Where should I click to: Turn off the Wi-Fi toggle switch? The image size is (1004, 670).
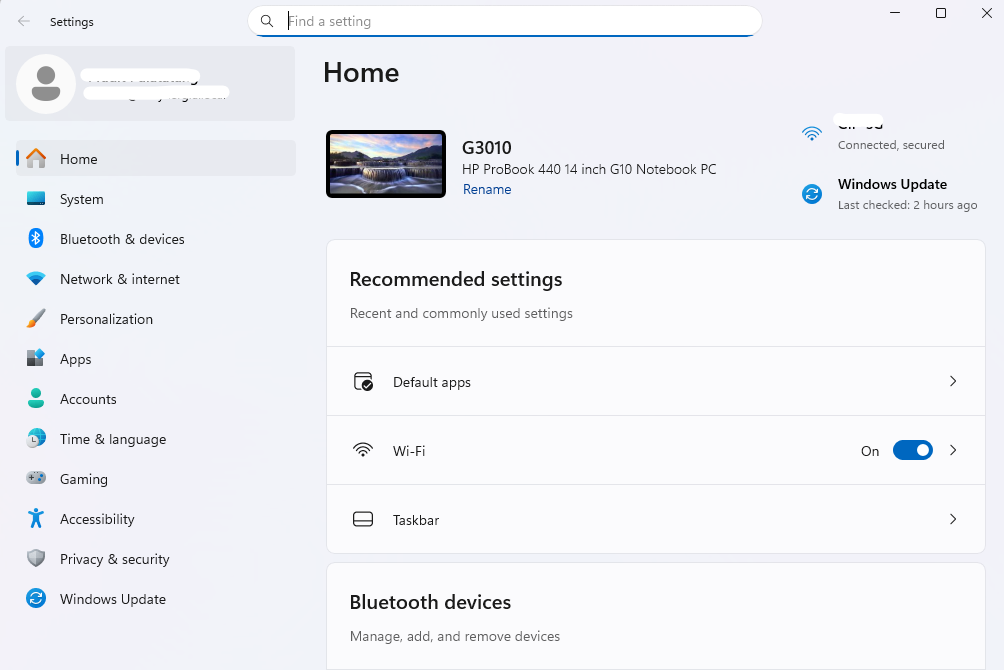pyautogui.click(x=912, y=451)
